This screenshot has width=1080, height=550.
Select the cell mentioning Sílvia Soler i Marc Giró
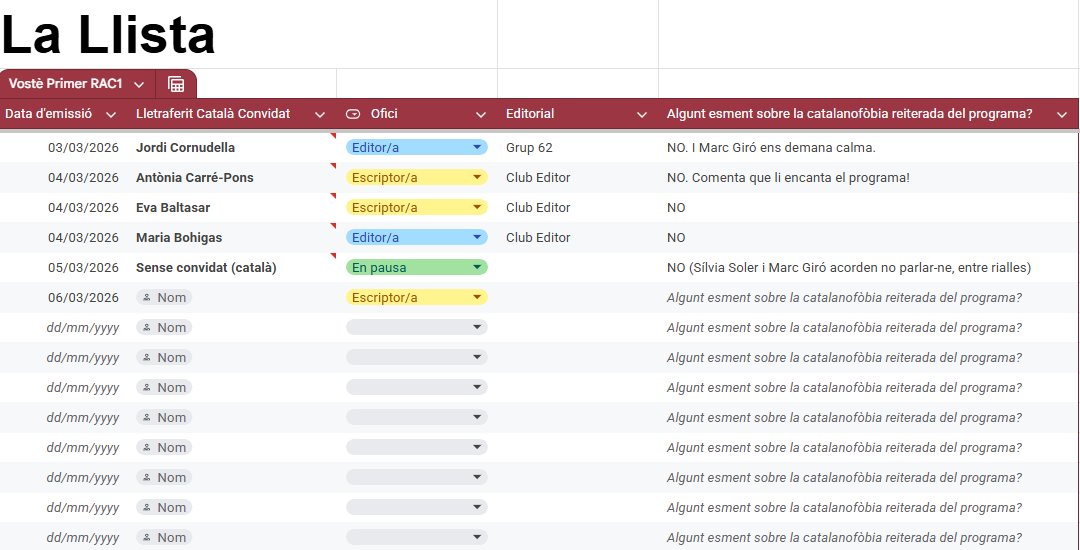849,268
